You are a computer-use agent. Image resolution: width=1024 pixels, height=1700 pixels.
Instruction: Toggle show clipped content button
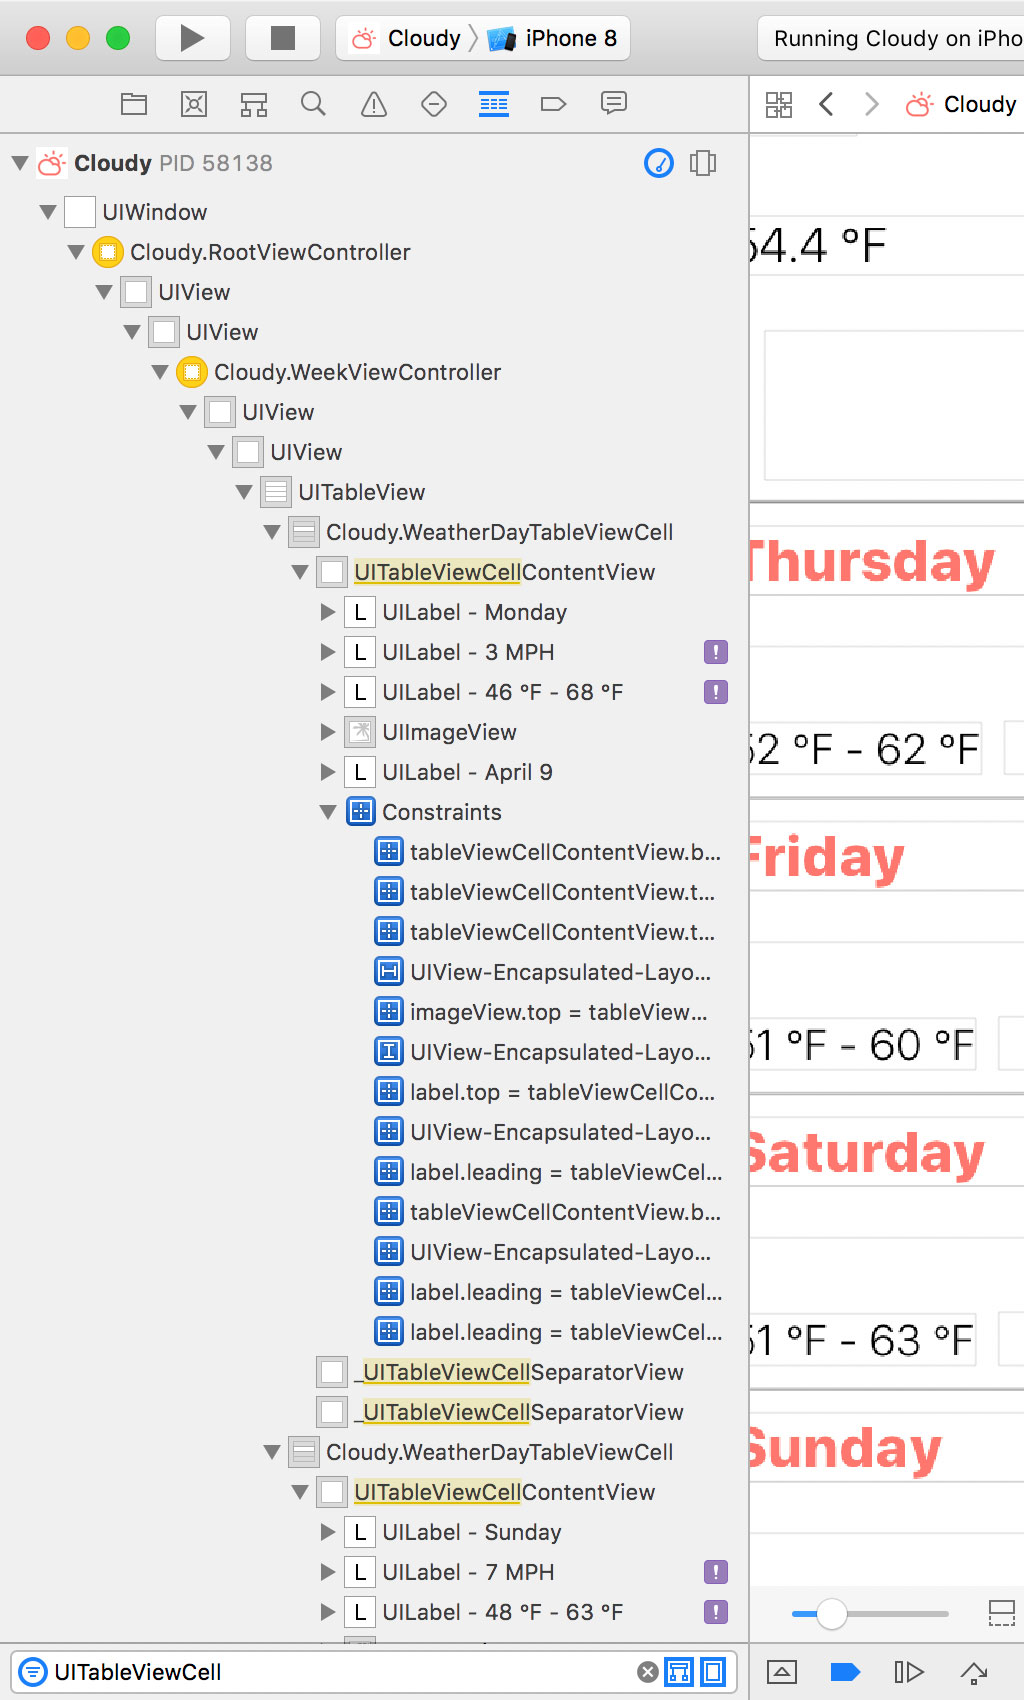(x=1001, y=1613)
